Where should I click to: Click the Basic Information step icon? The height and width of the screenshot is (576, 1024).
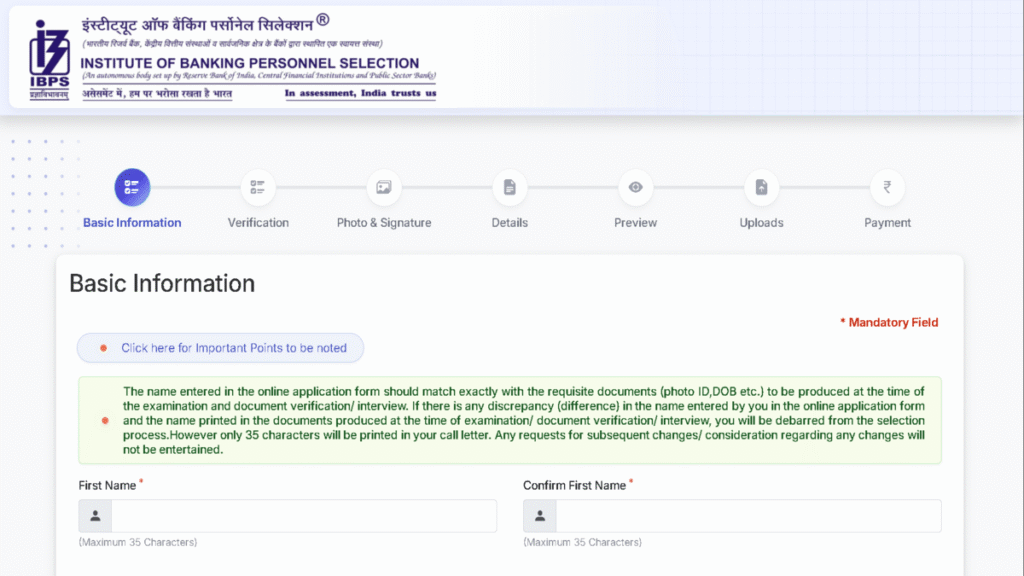pyautogui.click(x=132, y=187)
